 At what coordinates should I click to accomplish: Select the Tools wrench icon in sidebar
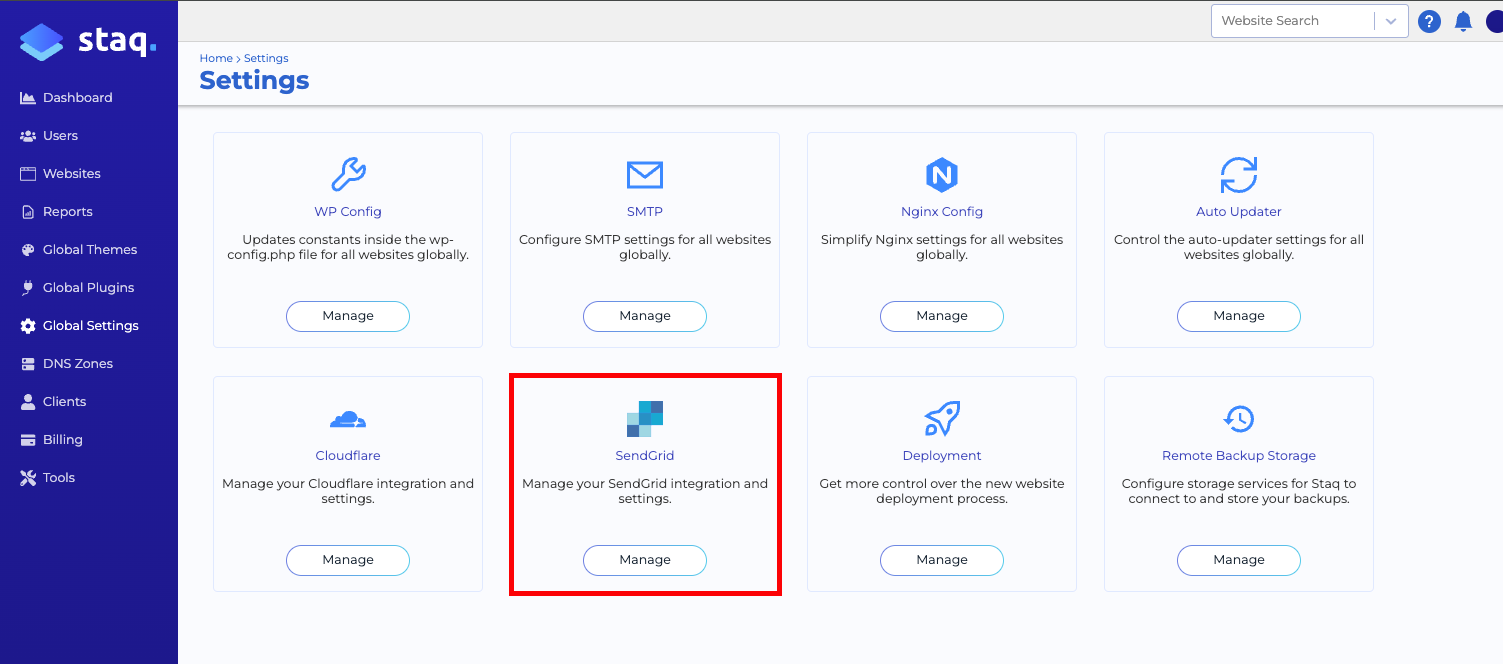click(28, 477)
